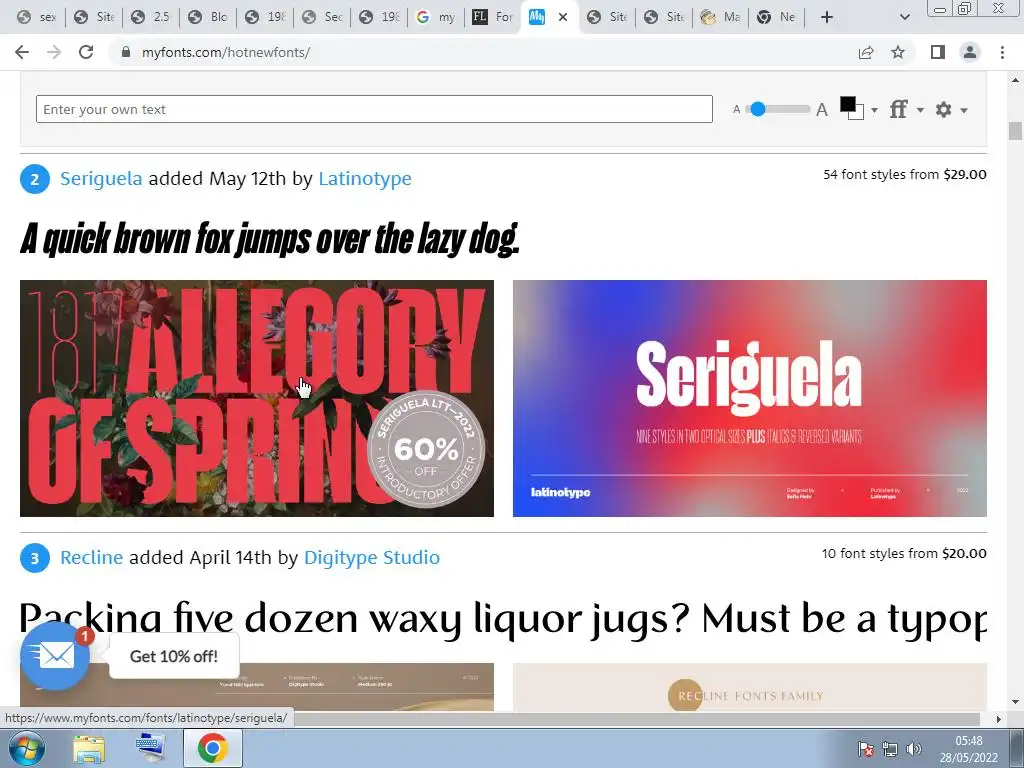Click the horizontal scroll right arrow
Image resolution: width=1024 pixels, height=768 pixels.
tap(999, 719)
